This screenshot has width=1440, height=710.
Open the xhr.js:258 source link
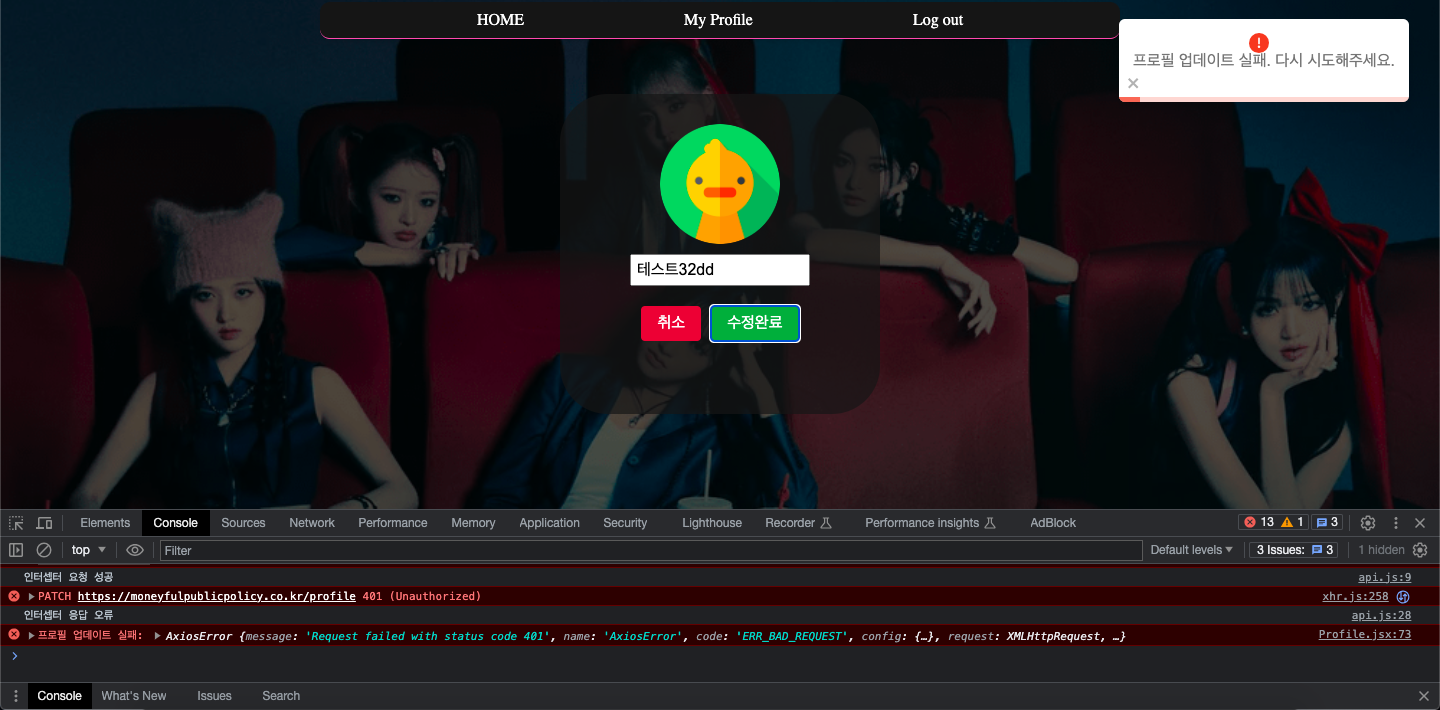coord(1355,596)
